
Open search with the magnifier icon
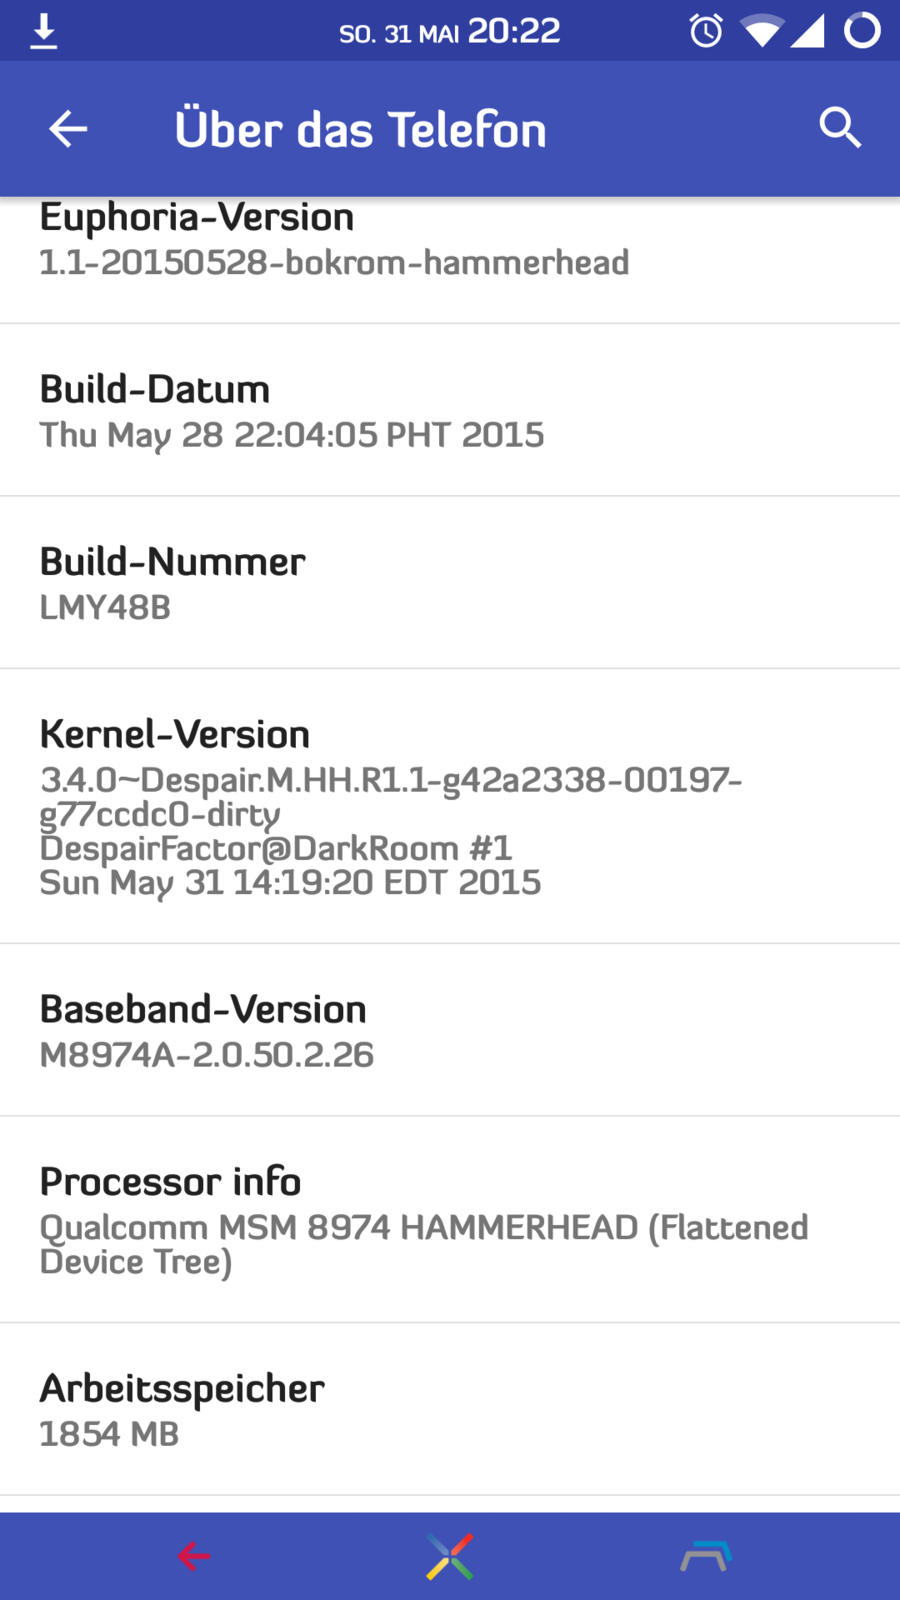click(x=839, y=128)
